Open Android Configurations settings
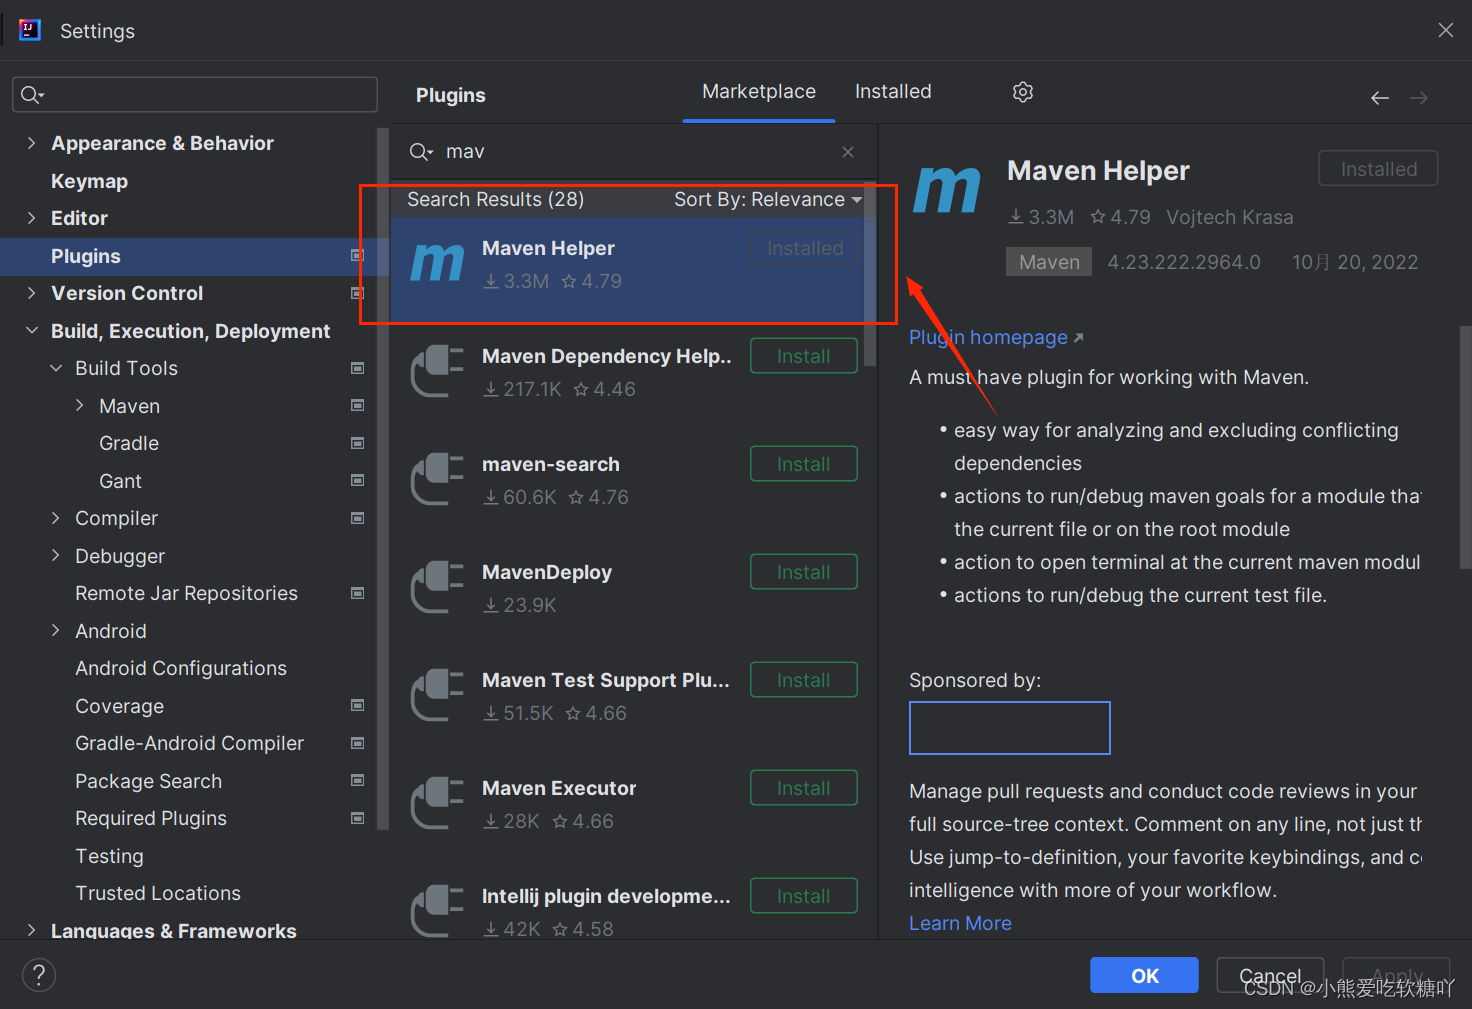This screenshot has width=1472, height=1009. (181, 669)
